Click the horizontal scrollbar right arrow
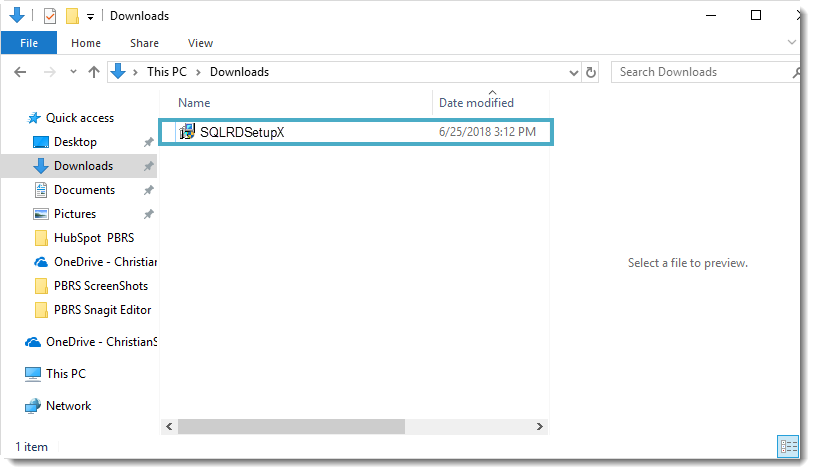Viewport: 815px width, 474px height. (x=540, y=427)
